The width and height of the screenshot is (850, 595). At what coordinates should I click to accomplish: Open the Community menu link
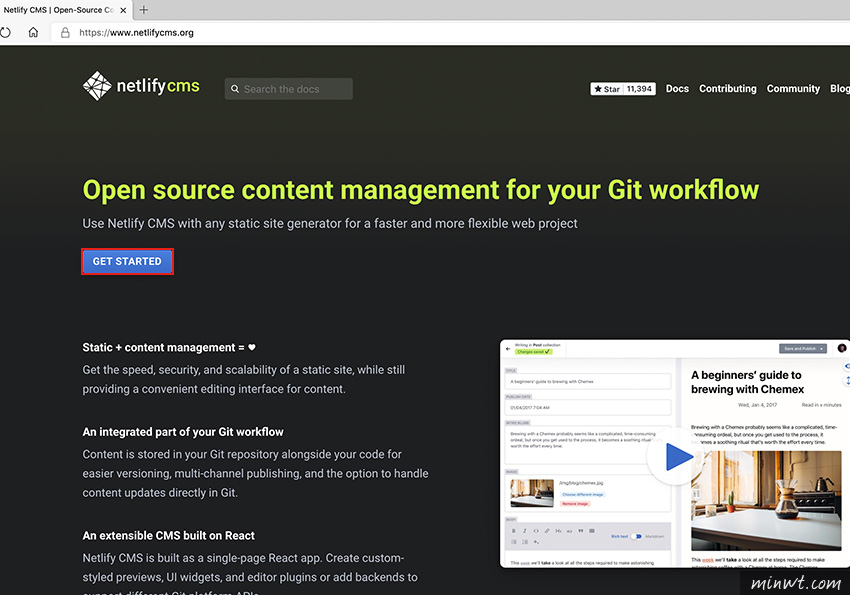tap(793, 88)
